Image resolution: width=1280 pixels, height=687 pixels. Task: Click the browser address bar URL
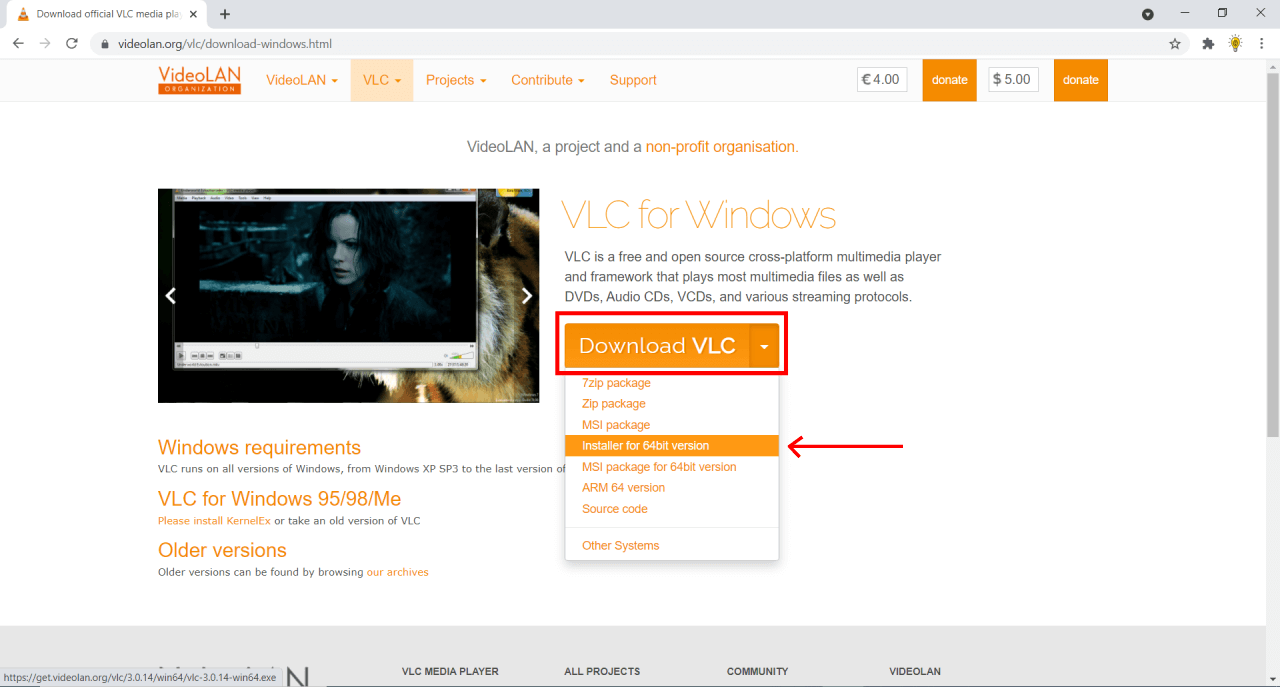[225, 44]
